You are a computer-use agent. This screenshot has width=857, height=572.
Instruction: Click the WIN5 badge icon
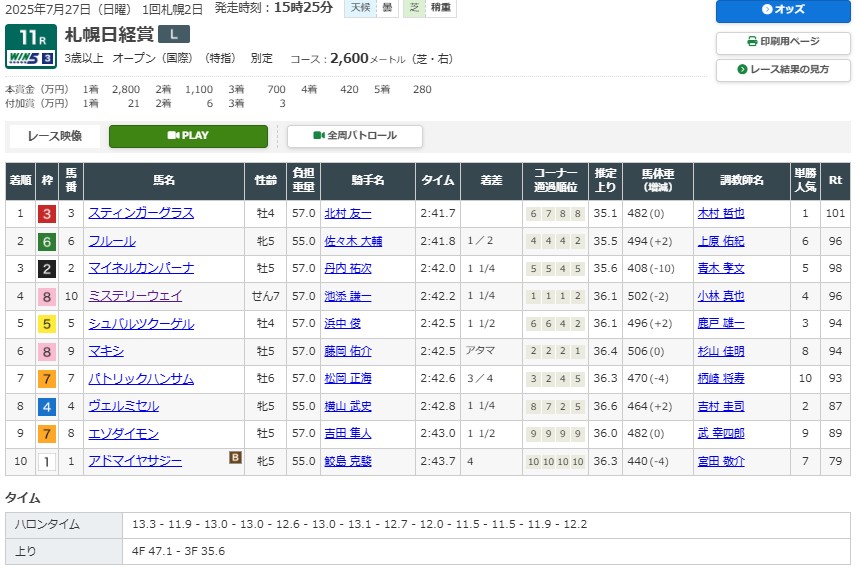click(x=30, y=59)
